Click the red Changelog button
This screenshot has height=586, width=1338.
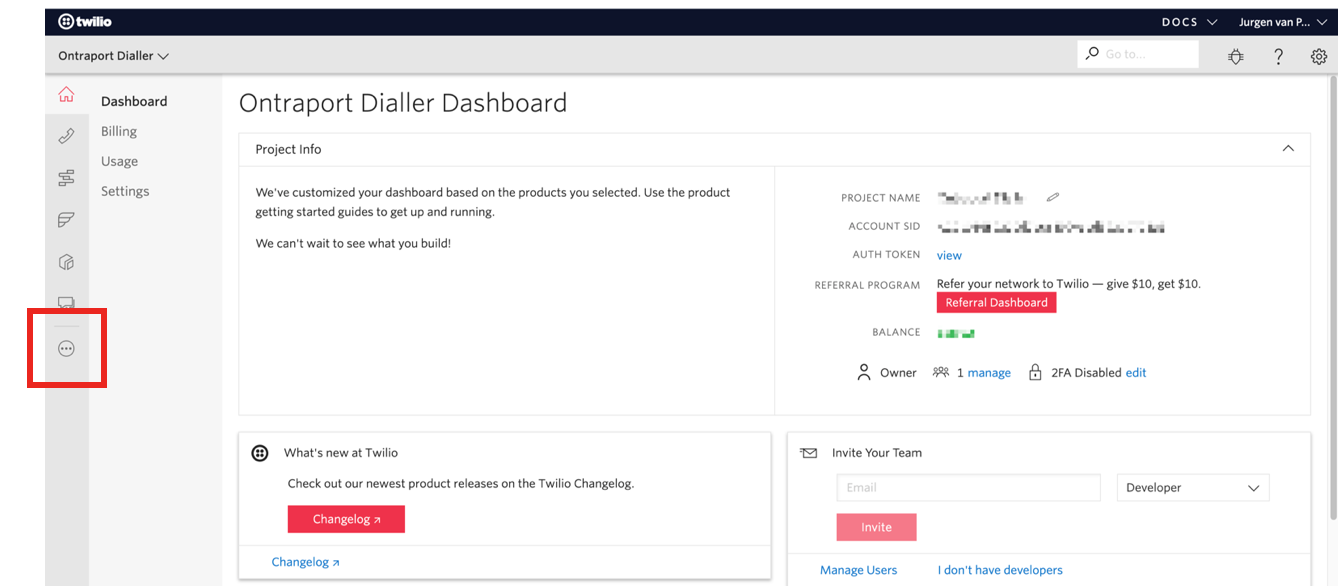click(346, 519)
